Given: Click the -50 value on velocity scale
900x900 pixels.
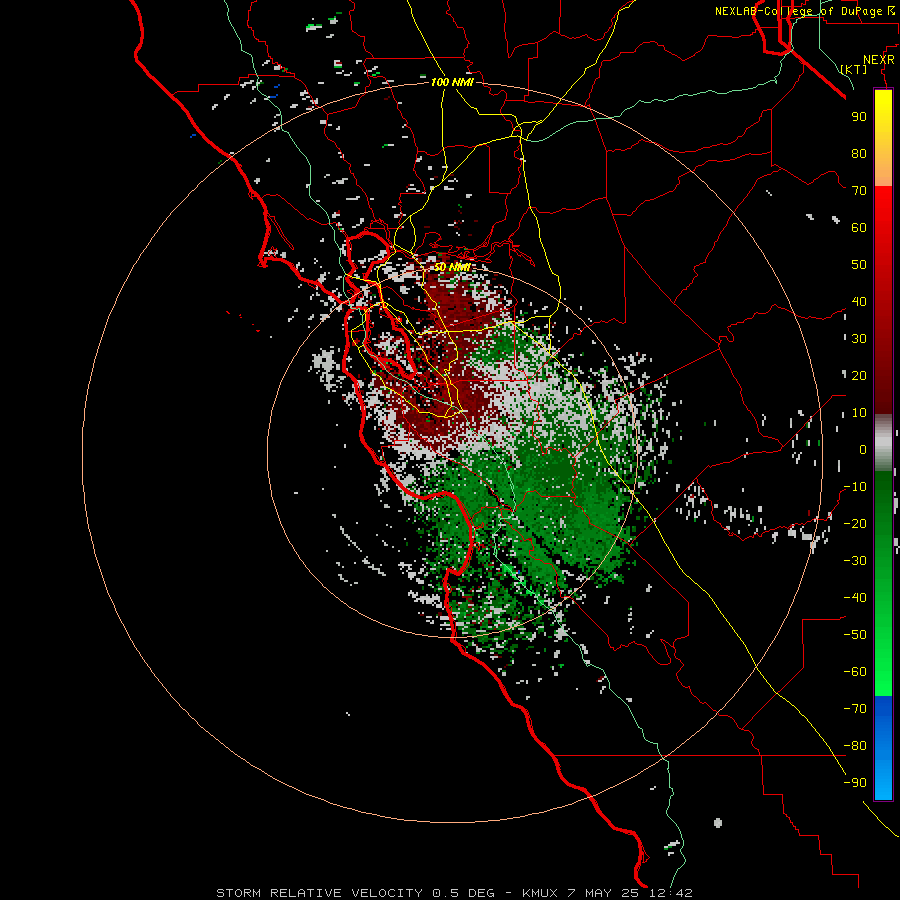Looking at the screenshot, I should click(x=855, y=635).
